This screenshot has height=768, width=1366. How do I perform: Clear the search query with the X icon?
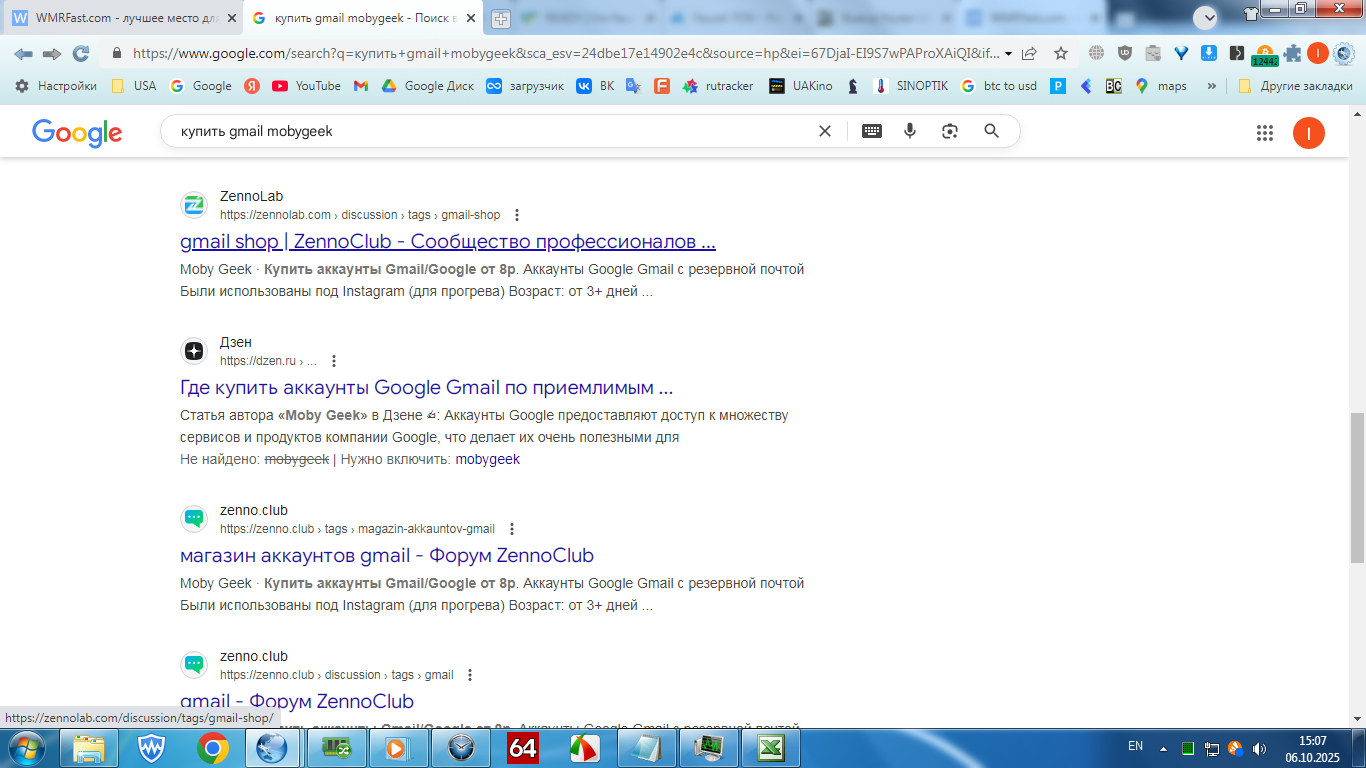tap(825, 131)
